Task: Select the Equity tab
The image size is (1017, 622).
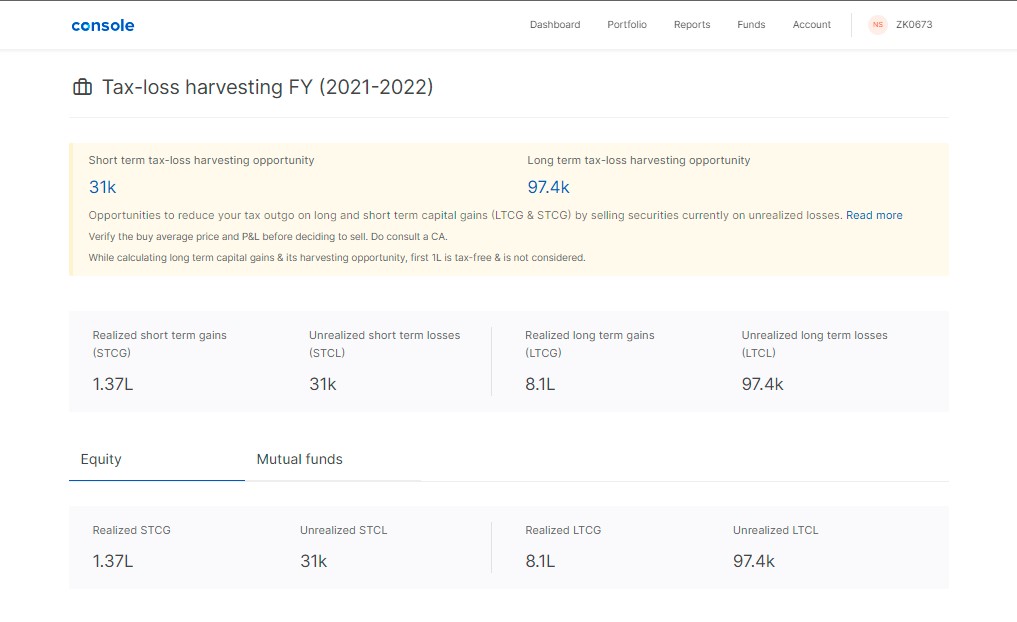Action: point(156,459)
